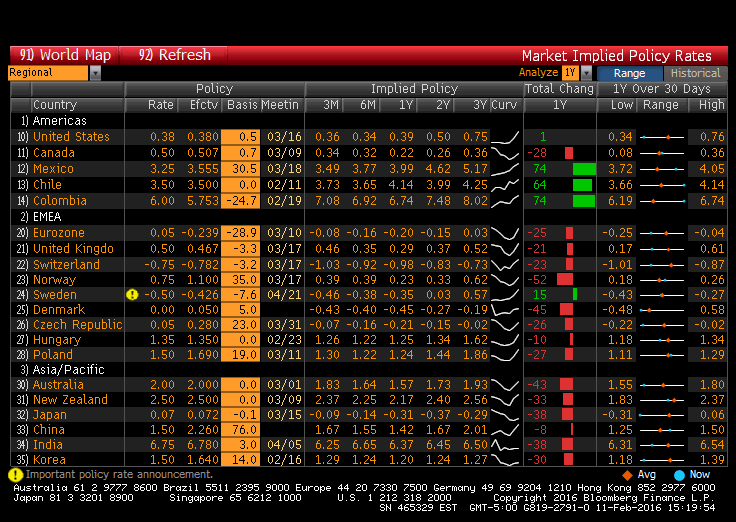
Task: Click the orange Avg legend marker
Action: click(627, 475)
